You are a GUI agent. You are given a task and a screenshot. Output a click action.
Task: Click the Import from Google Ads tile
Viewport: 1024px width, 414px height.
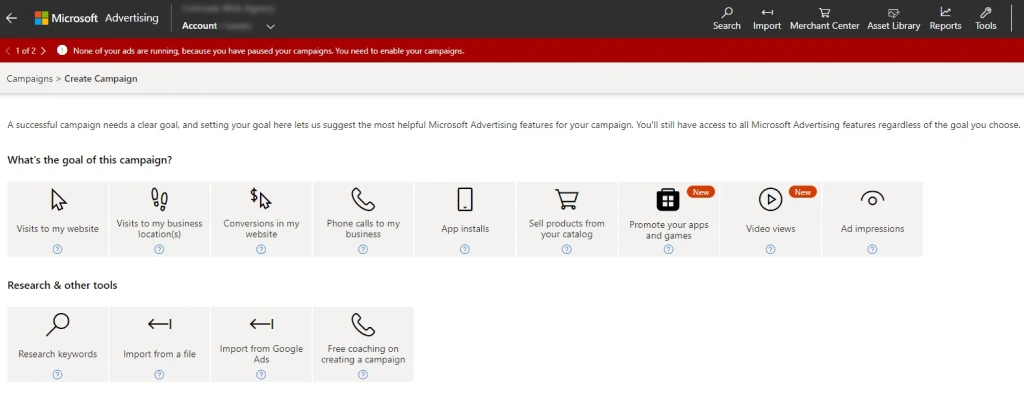pyautogui.click(x=261, y=344)
